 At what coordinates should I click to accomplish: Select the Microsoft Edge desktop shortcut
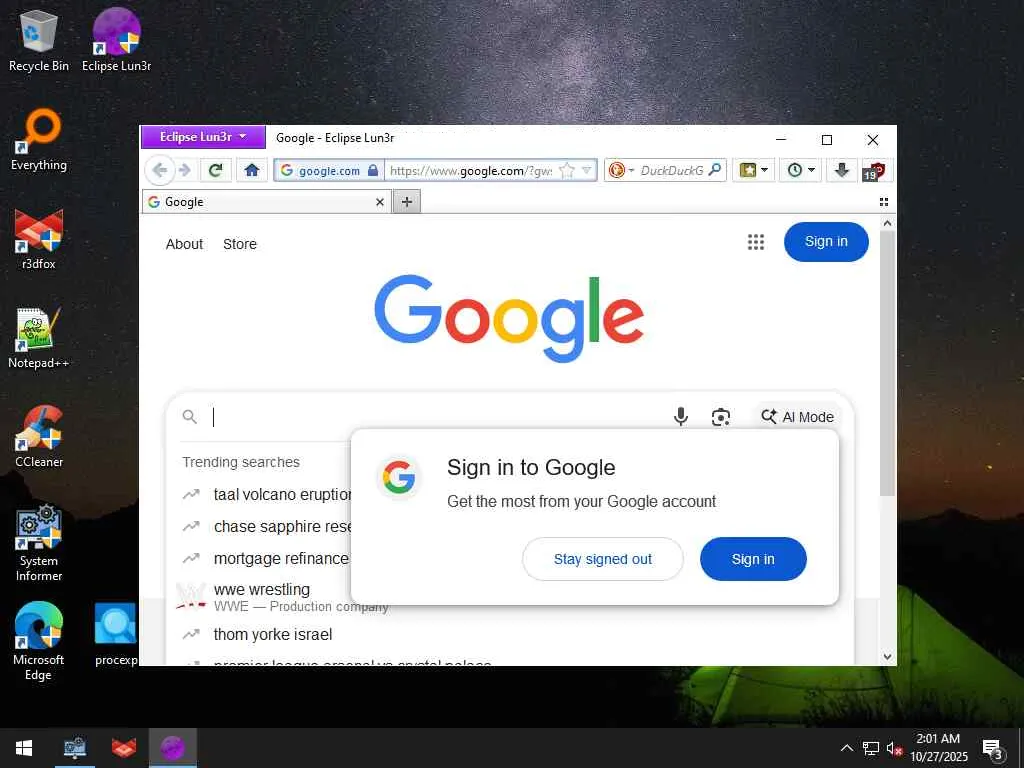39,641
